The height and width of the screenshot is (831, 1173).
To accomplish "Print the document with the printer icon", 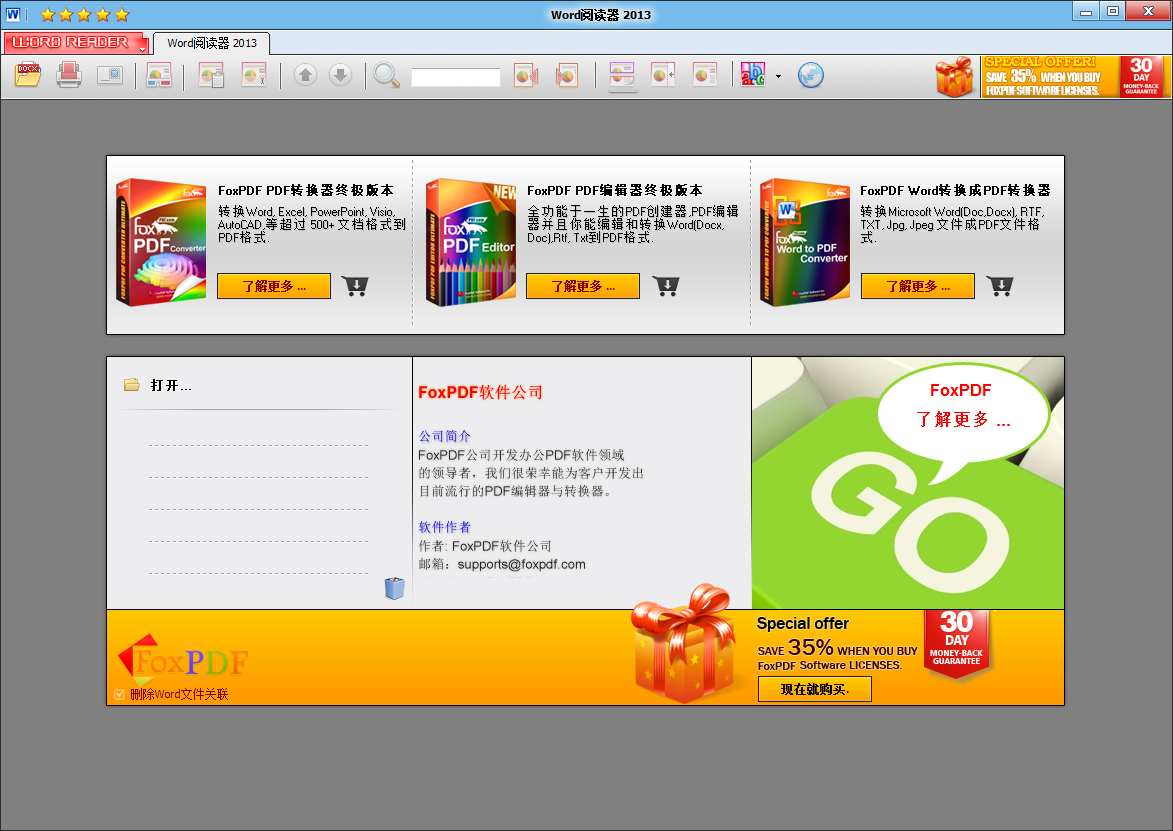I will (68, 75).
